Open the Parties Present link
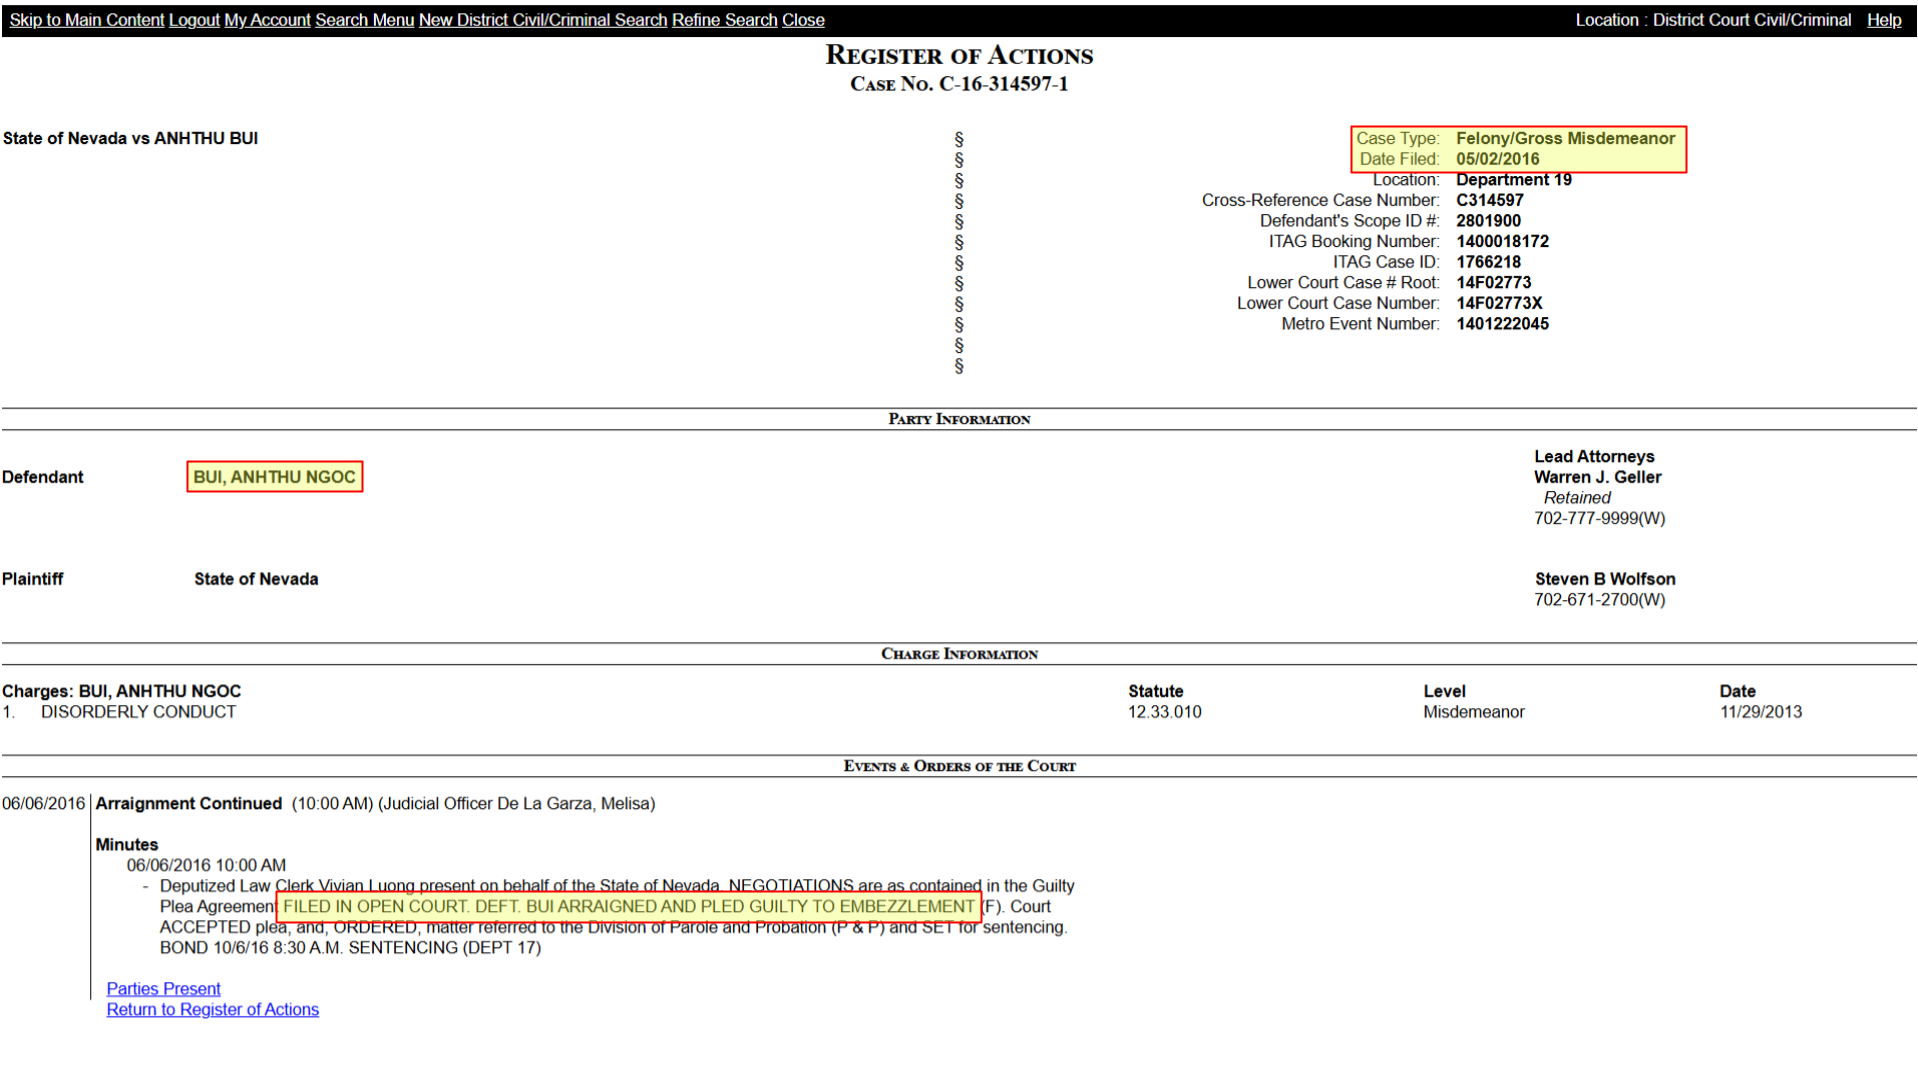The image size is (1918, 1080). [163, 988]
